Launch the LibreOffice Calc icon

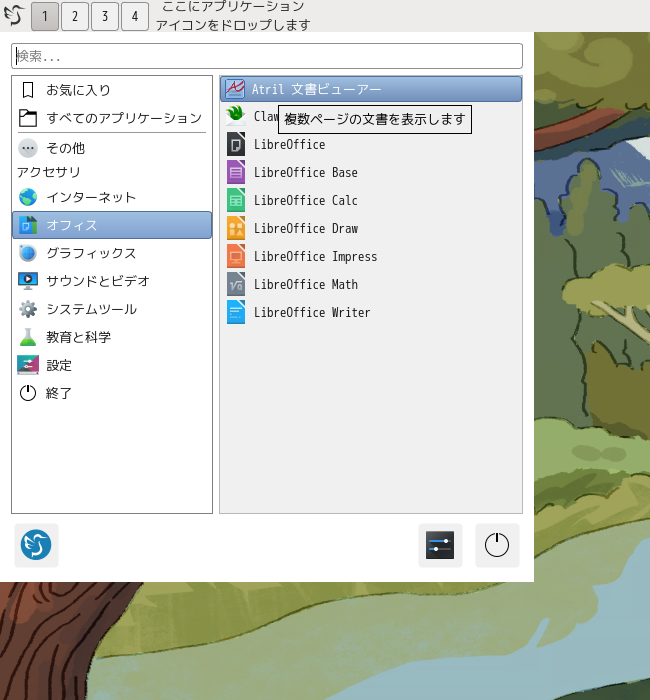pos(236,200)
